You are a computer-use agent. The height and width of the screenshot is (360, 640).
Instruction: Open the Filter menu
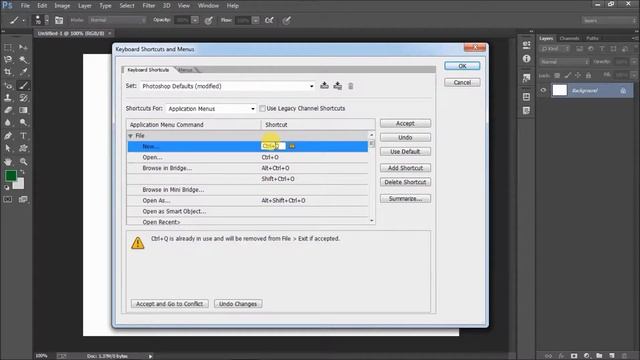(x=149, y=6)
